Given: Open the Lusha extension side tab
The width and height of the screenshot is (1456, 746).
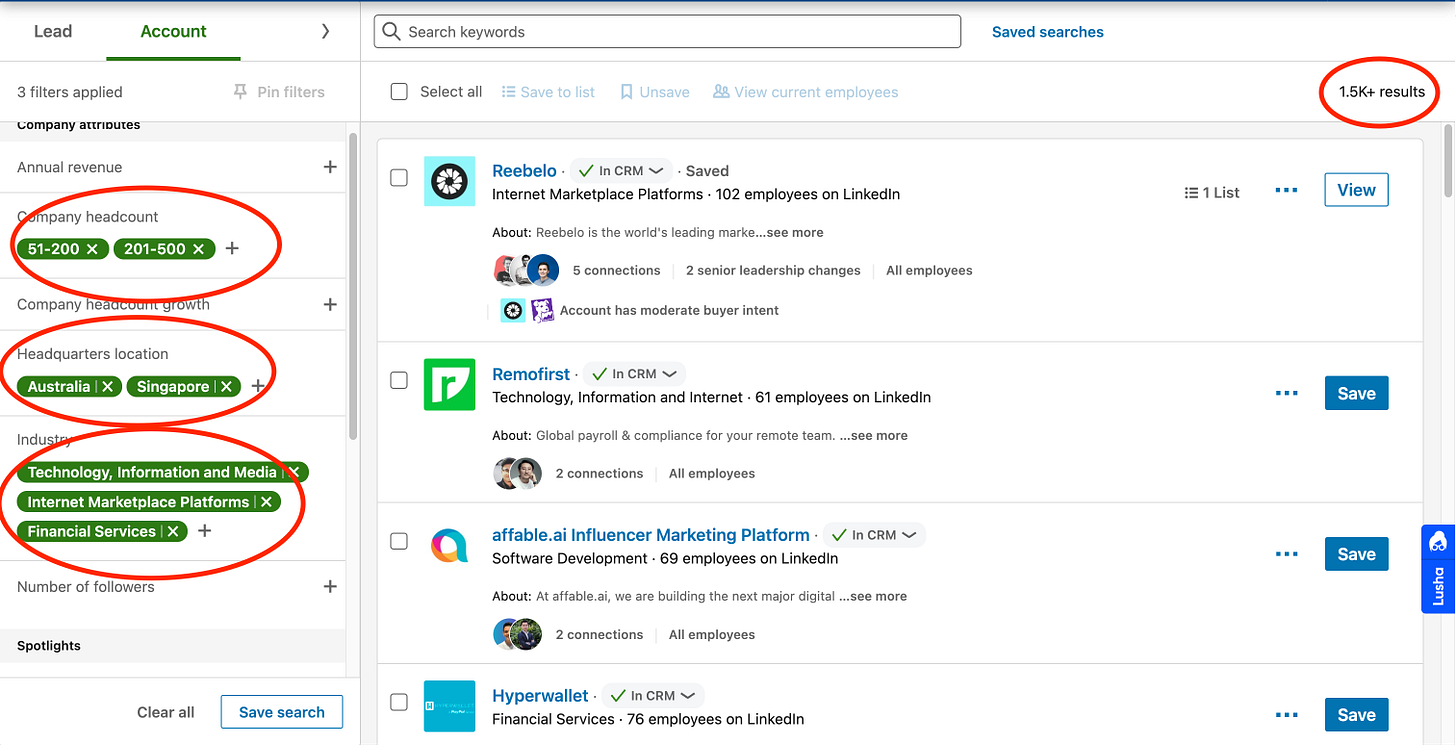Looking at the screenshot, I should (1438, 569).
